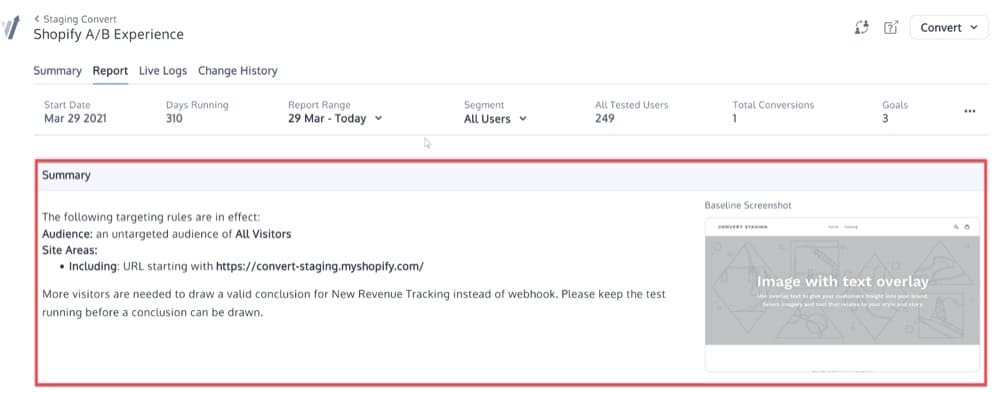Open the convert-staging.myshopify.com URL link
The width and height of the screenshot is (1000, 393).
[x=320, y=266]
